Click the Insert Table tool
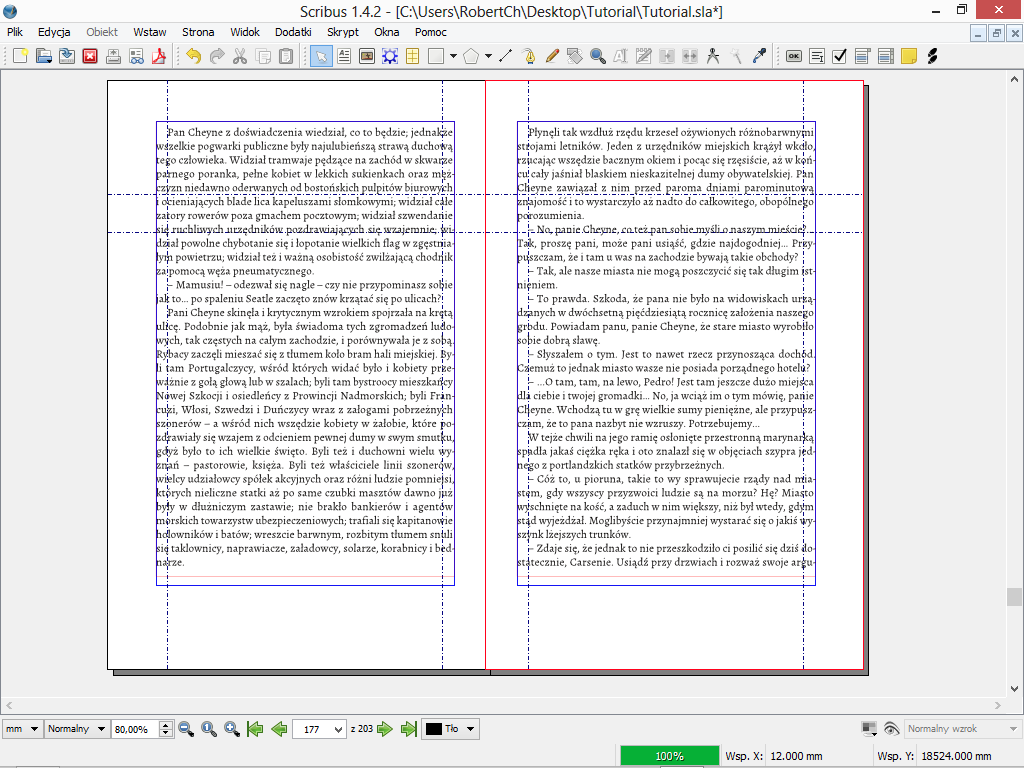1024x768 pixels. (x=411, y=56)
